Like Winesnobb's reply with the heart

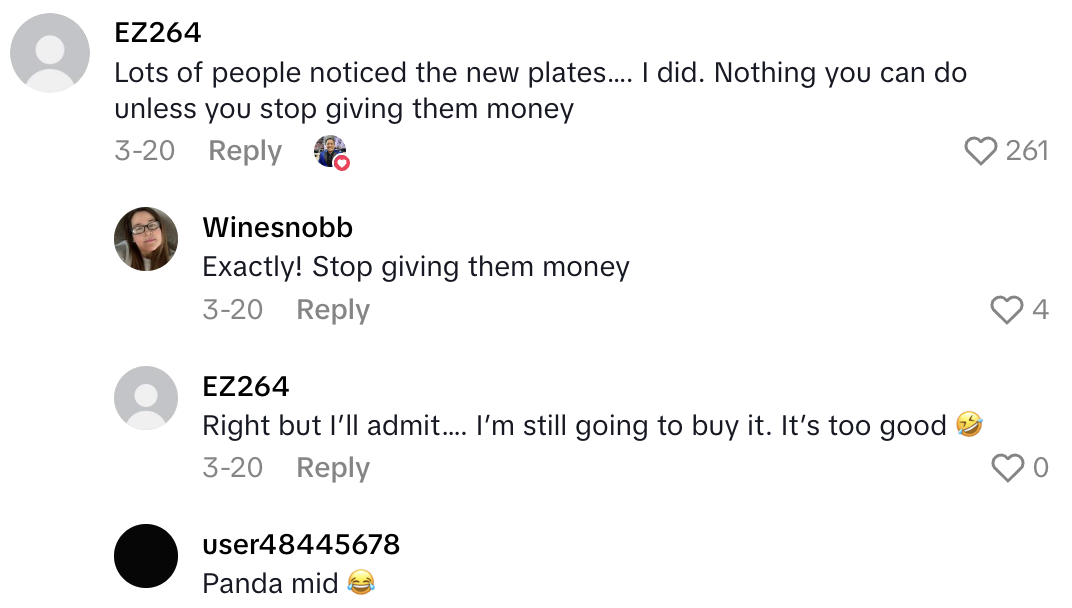tap(1007, 310)
